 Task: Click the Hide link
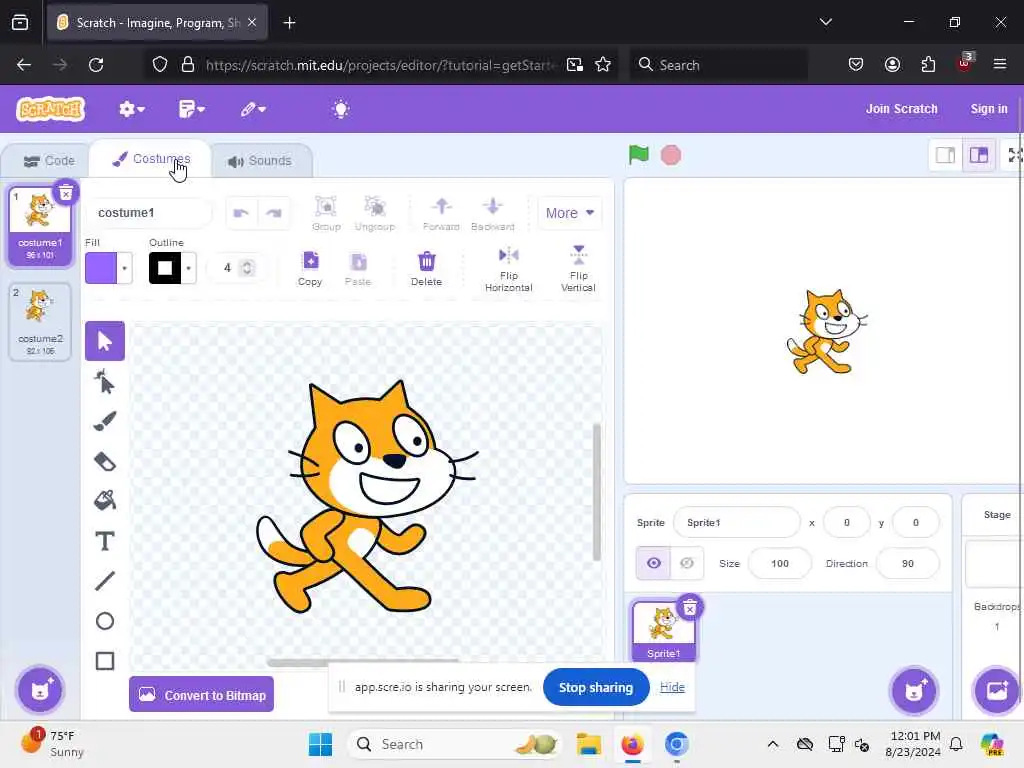[672, 687]
